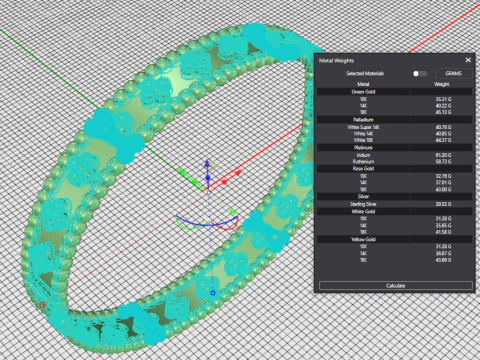Screen dimensions: 480x360
Task: Click the Ruthenium row label
Action: tap(363, 162)
